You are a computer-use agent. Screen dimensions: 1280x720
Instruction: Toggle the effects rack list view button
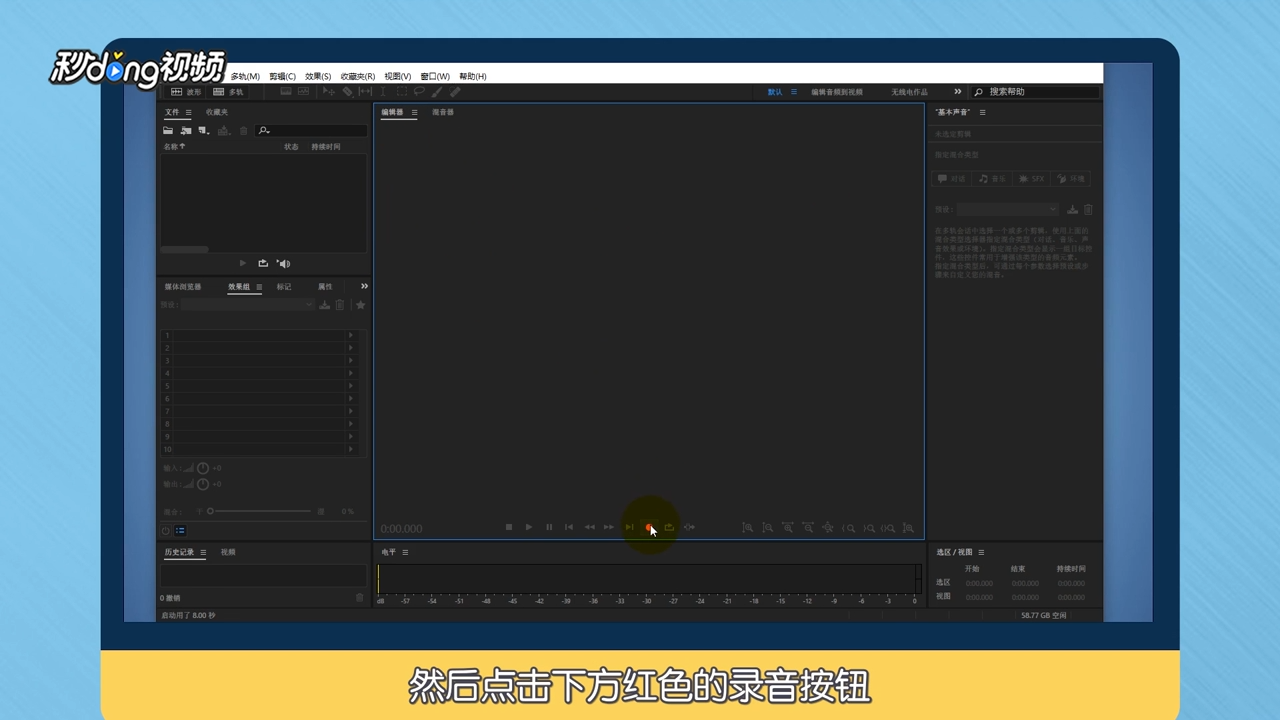click(x=180, y=531)
